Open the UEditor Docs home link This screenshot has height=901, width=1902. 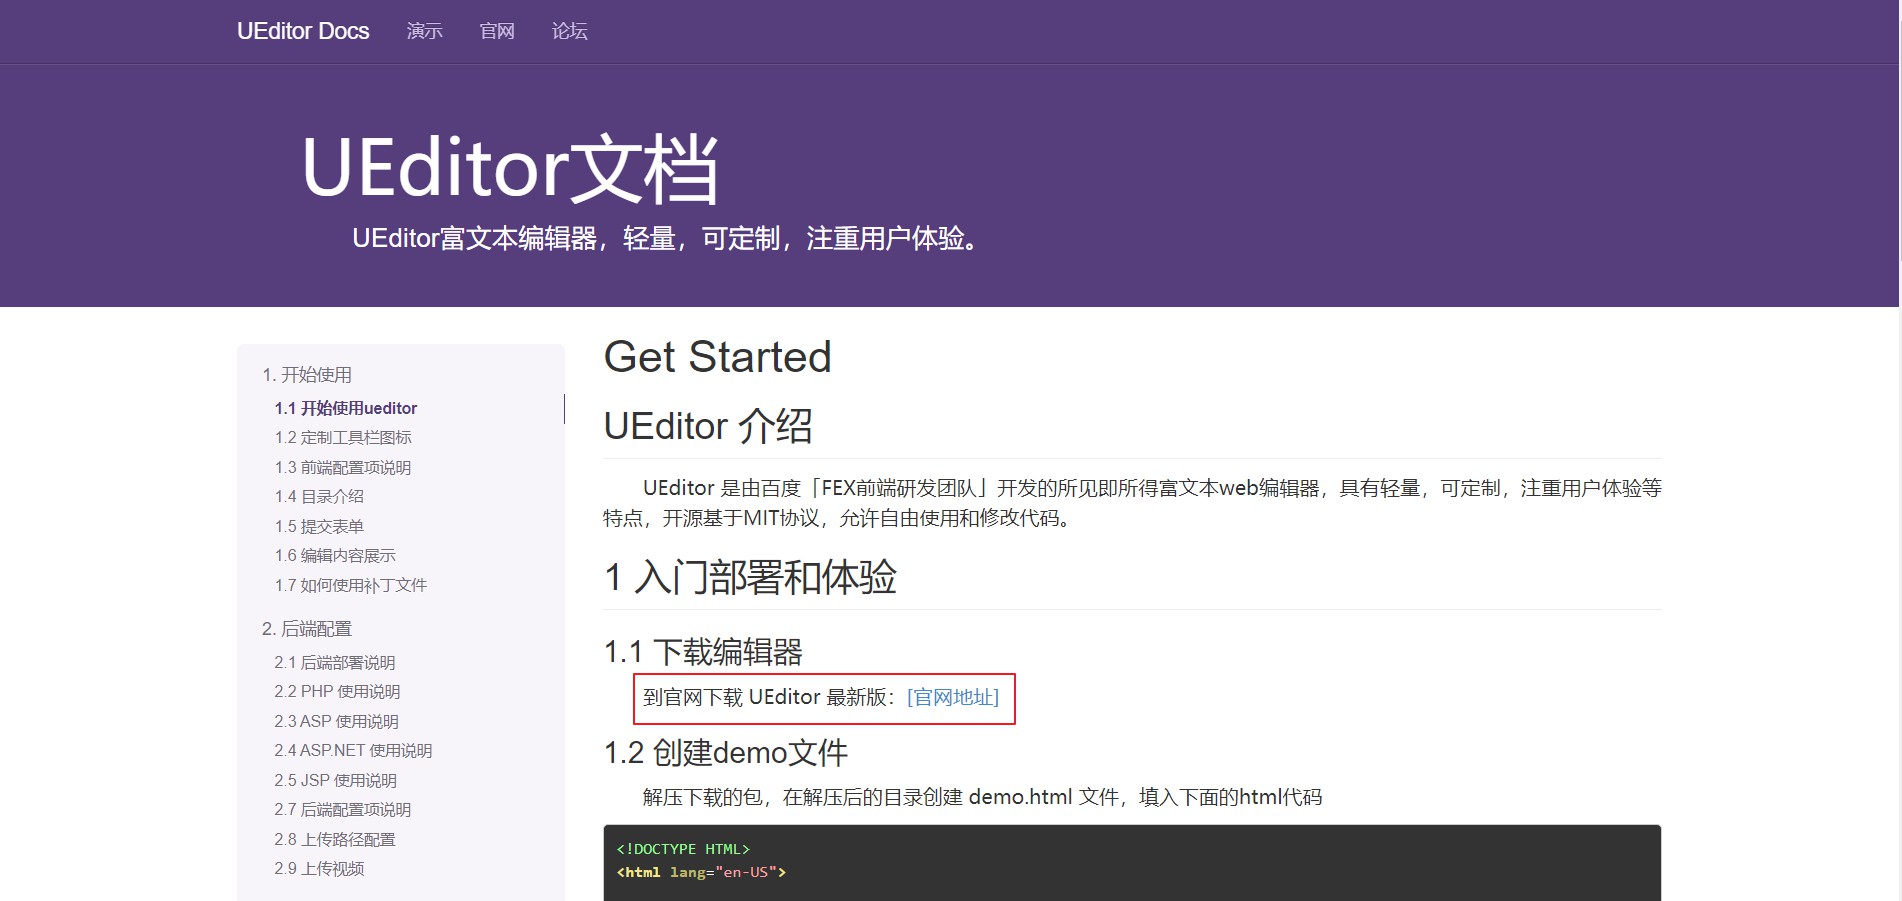[303, 31]
